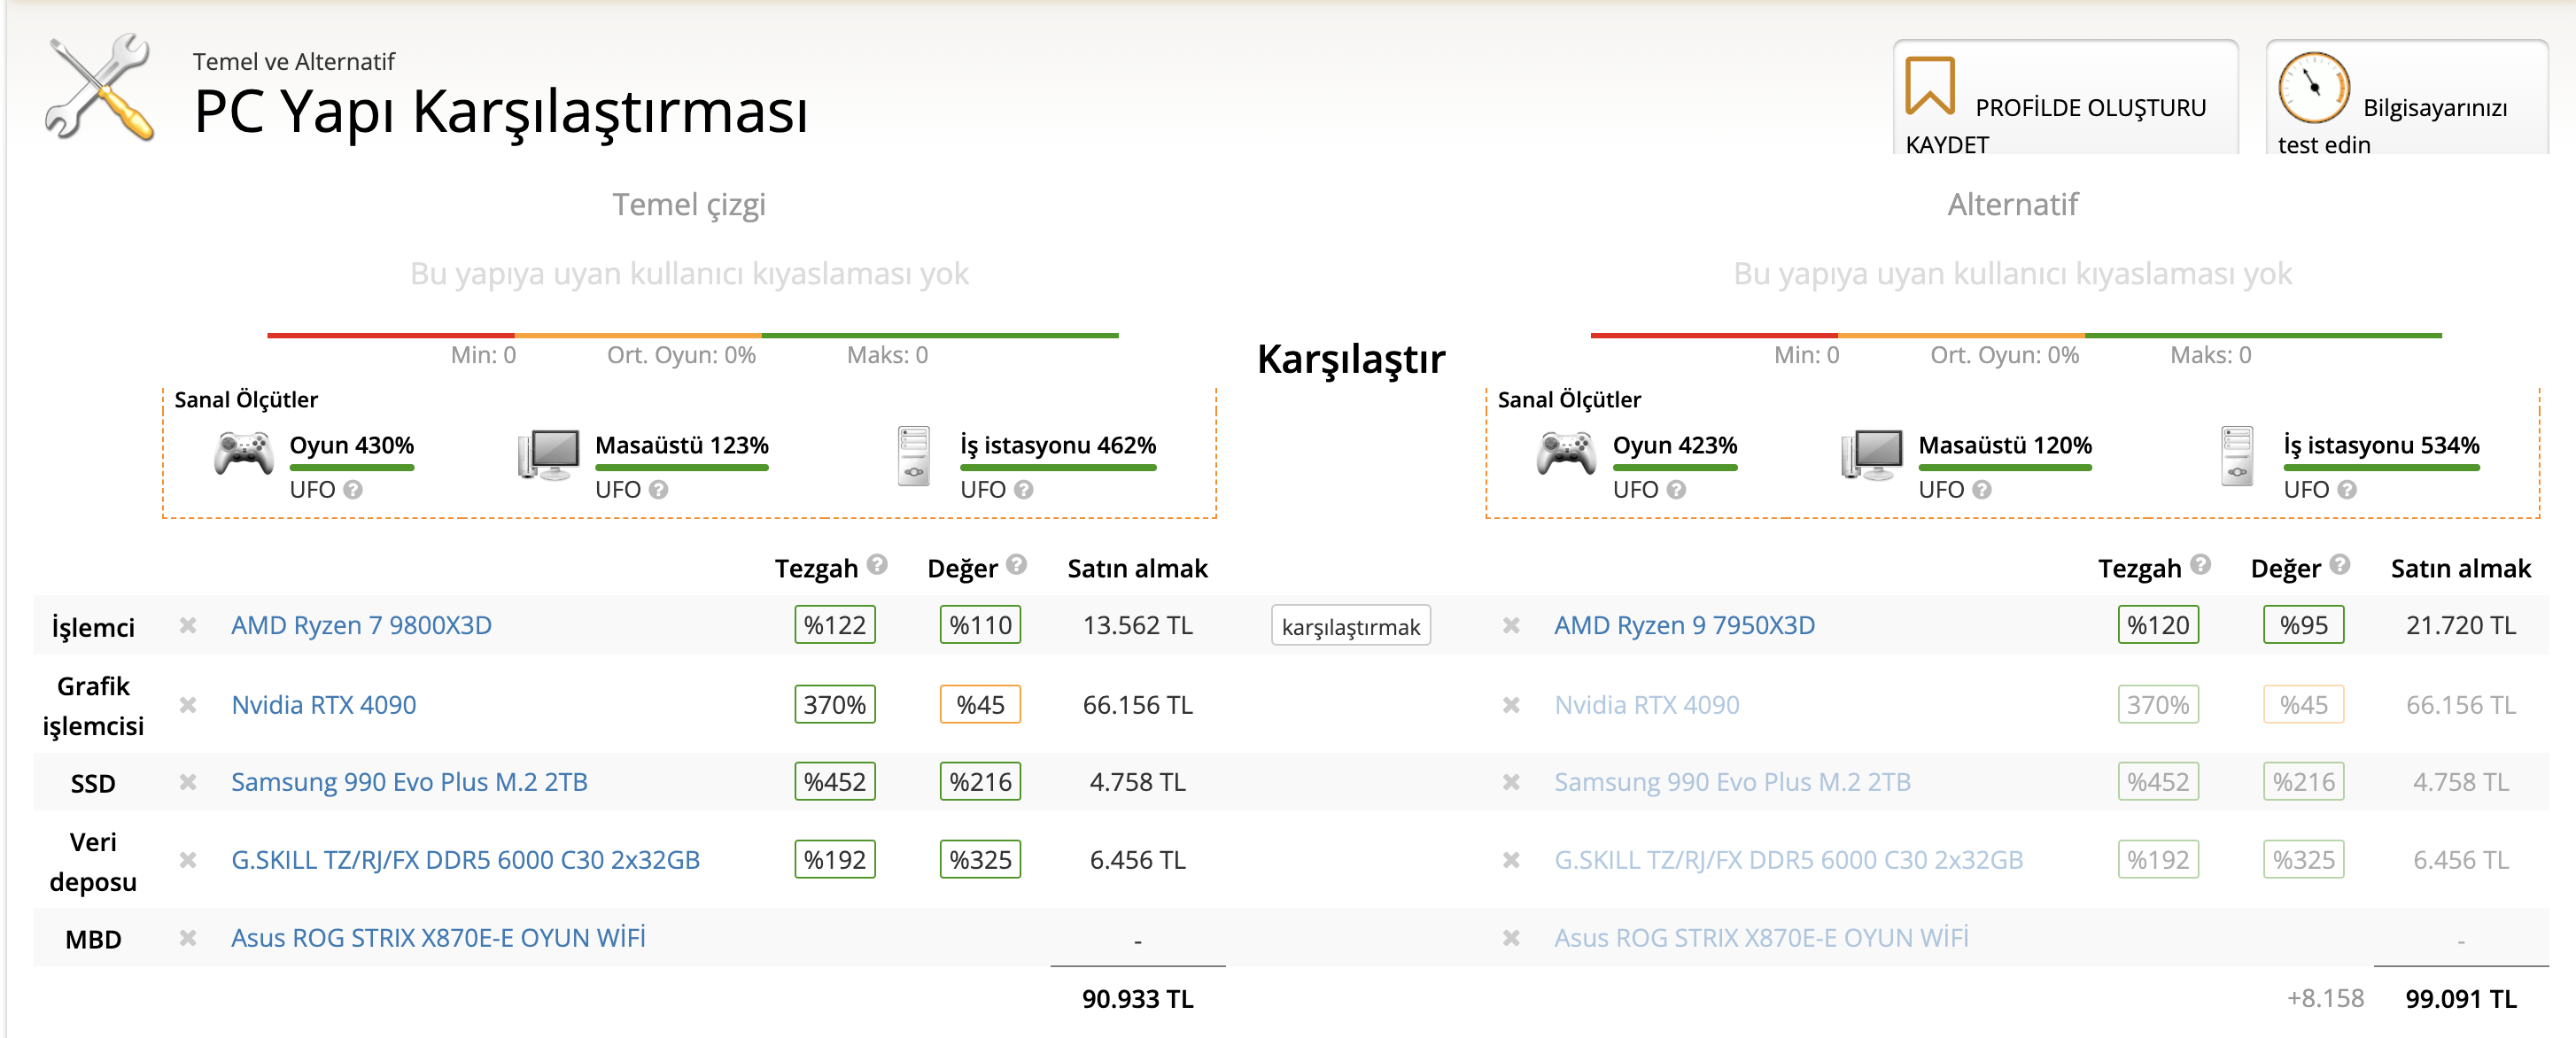2576x1038 pixels.
Task: Open help for baseline İş istasyonu 462% UFO
Action: 1023,490
